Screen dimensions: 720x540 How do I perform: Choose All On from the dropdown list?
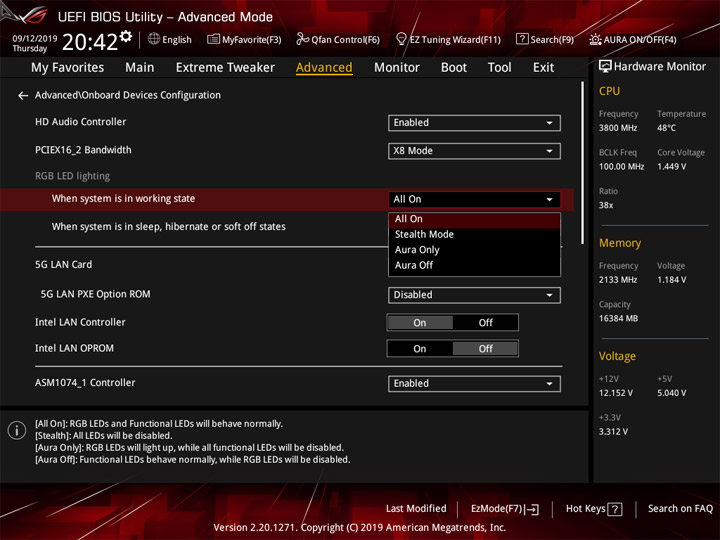474,219
